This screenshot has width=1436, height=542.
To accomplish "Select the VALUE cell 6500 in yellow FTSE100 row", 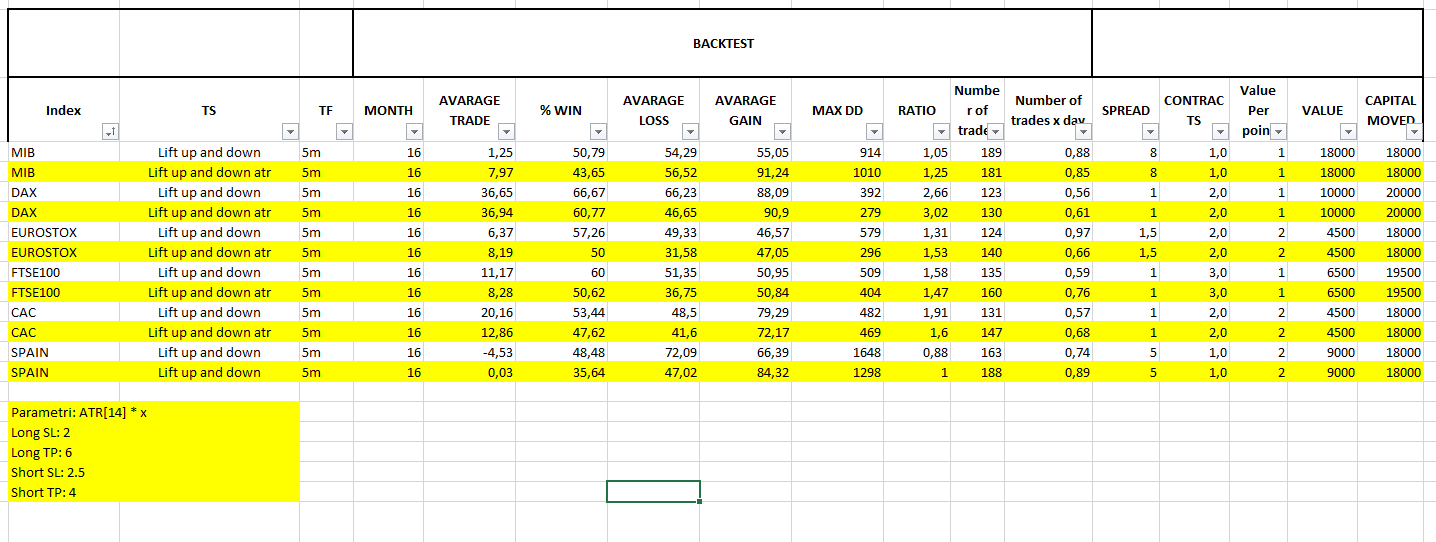I will [1322, 292].
